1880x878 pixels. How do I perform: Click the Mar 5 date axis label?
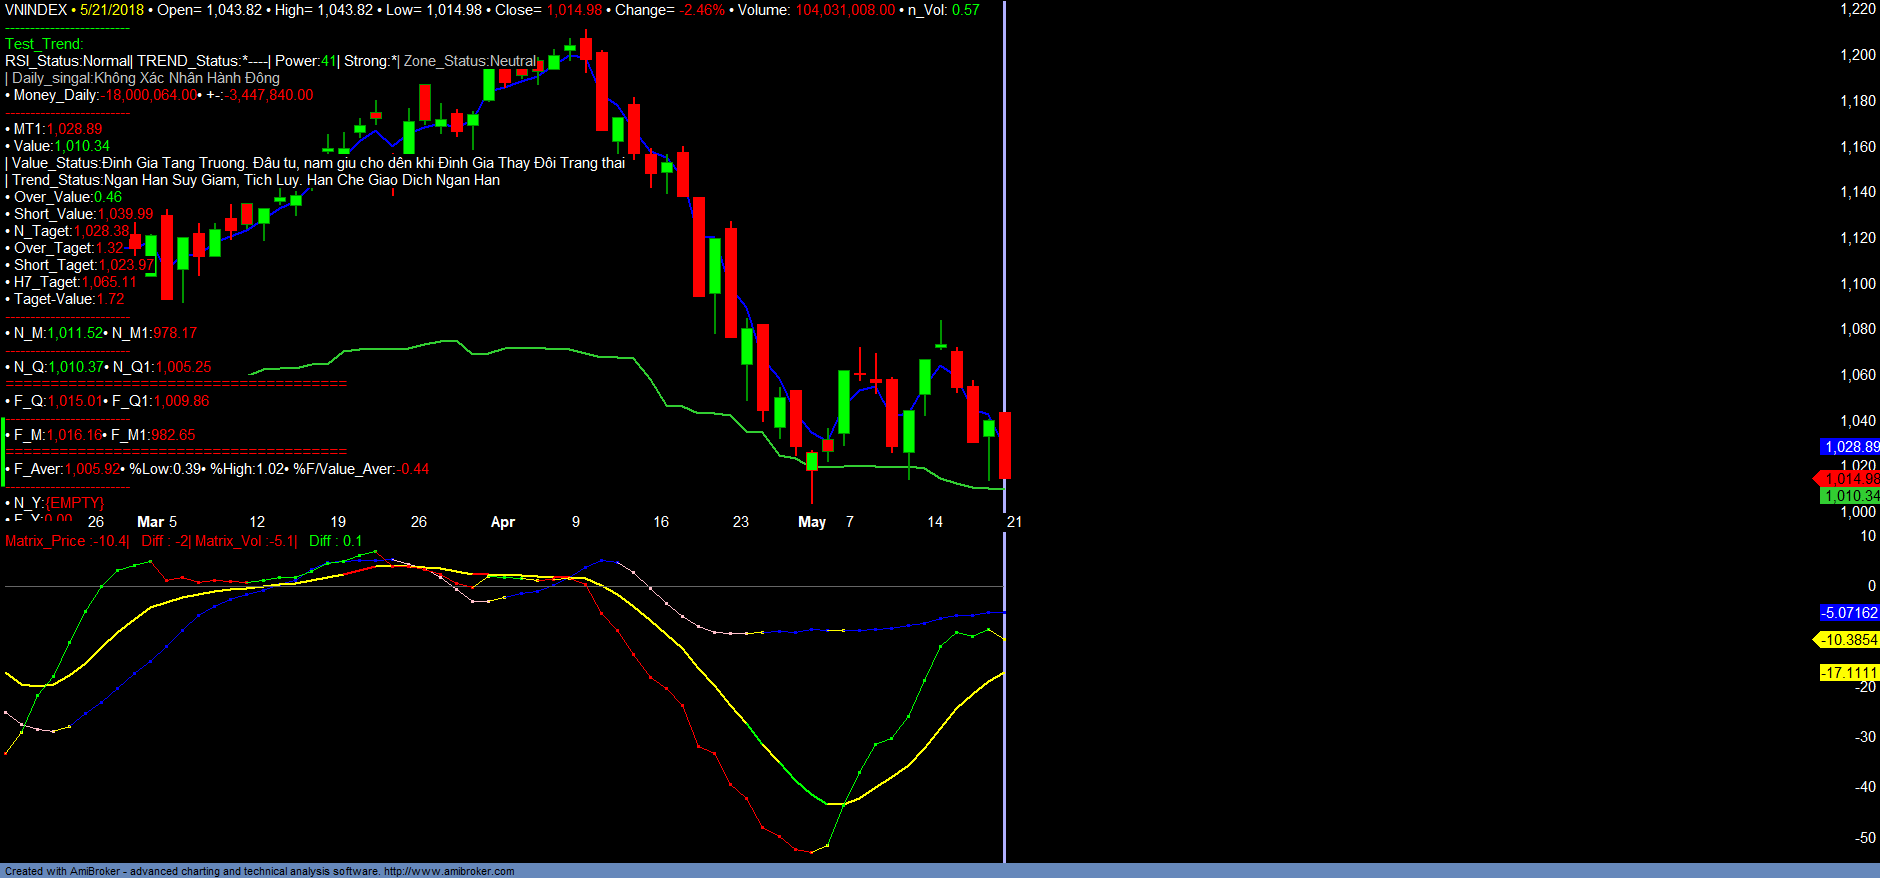click(x=157, y=522)
